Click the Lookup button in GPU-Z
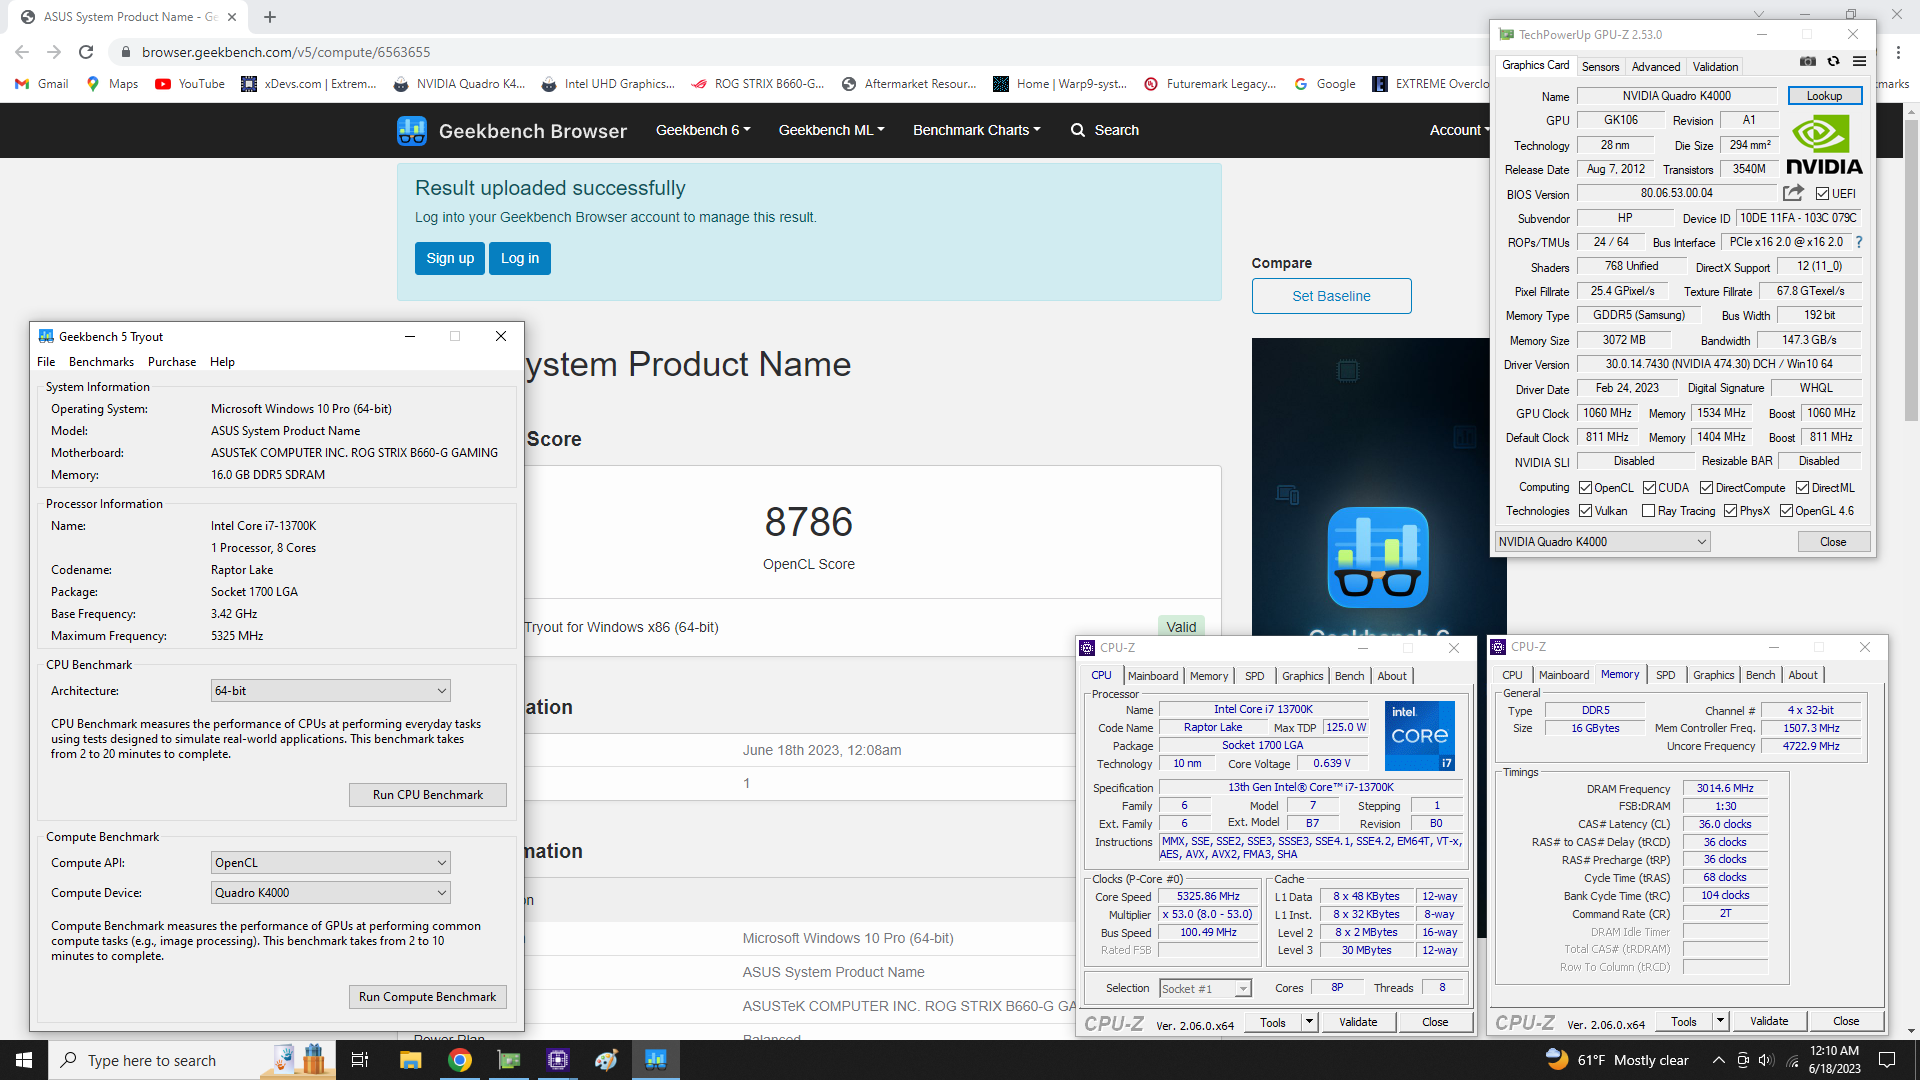Image resolution: width=1920 pixels, height=1080 pixels. pyautogui.click(x=1824, y=96)
